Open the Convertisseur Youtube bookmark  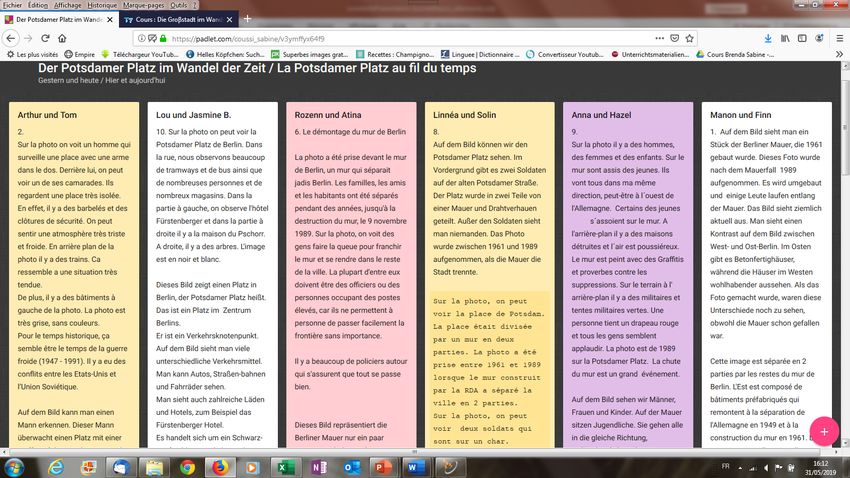(565, 54)
